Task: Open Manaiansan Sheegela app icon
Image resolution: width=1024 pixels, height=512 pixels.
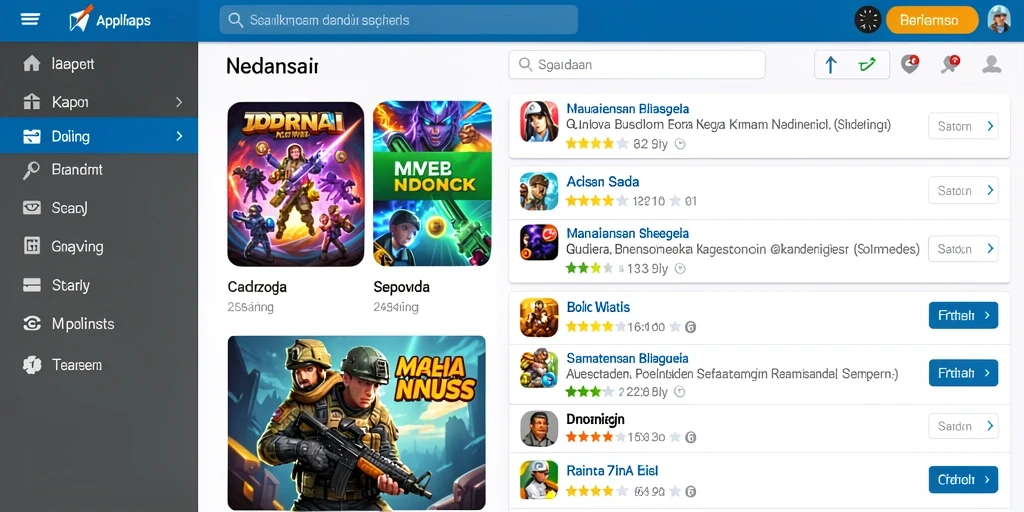Action: [539, 242]
